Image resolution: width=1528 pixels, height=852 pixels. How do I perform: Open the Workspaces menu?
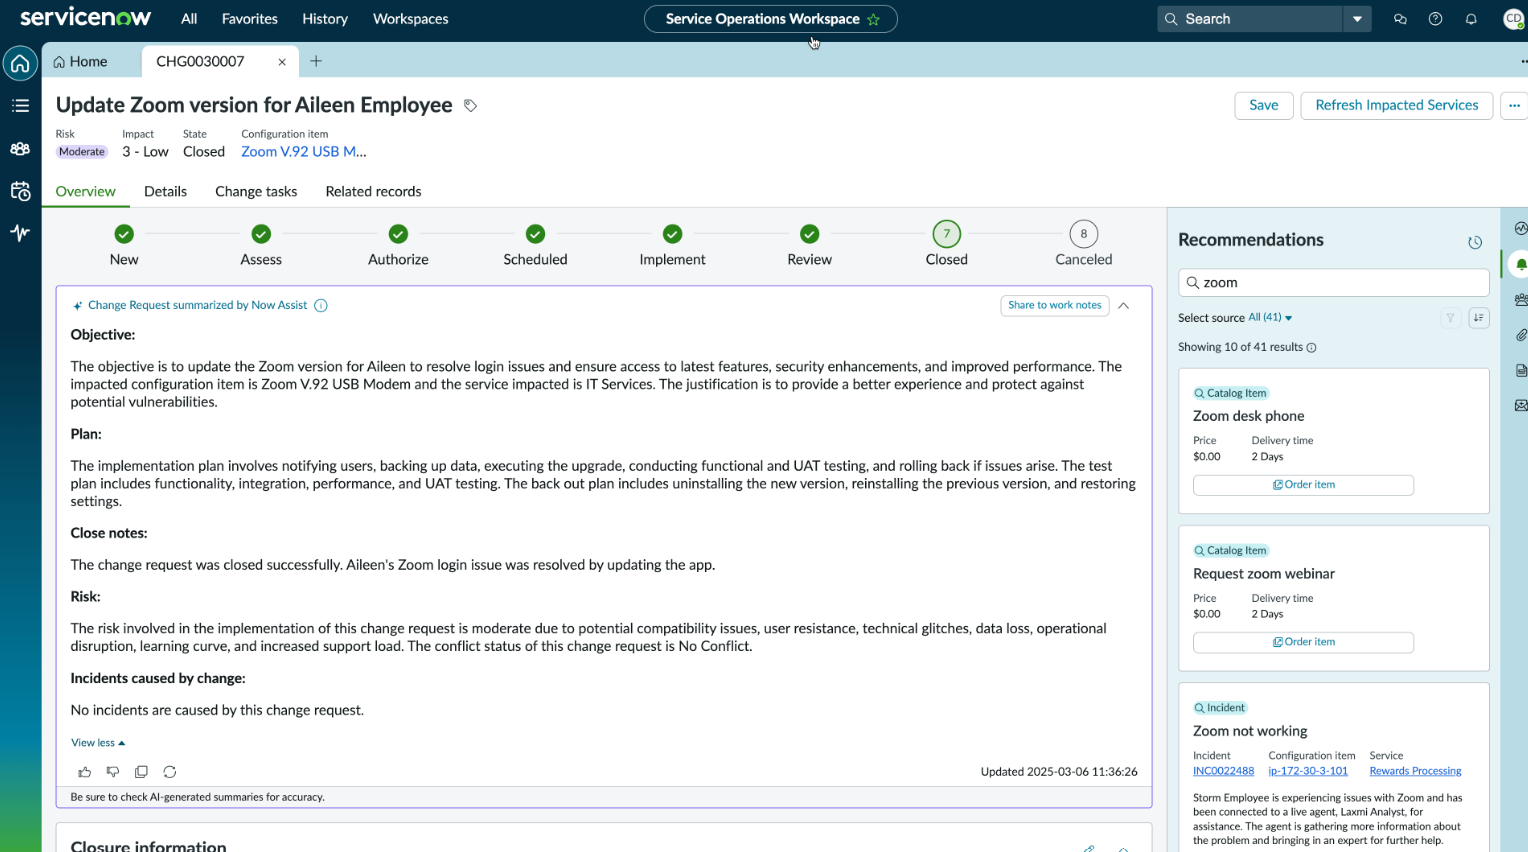click(x=411, y=19)
